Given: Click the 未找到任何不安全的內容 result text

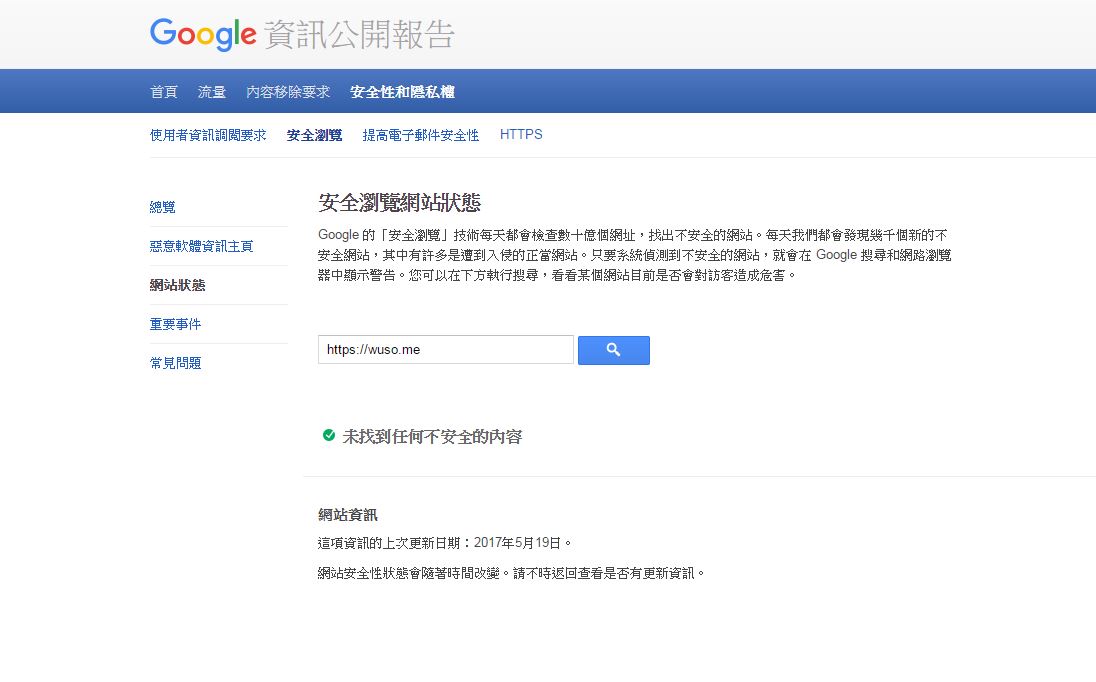Looking at the screenshot, I should point(432,437).
